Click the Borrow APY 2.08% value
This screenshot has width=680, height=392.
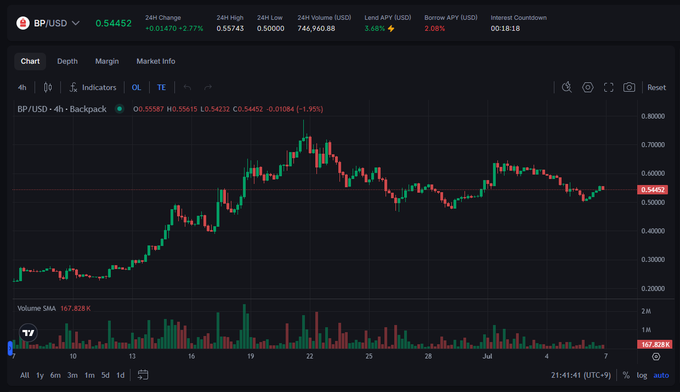coord(435,29)
